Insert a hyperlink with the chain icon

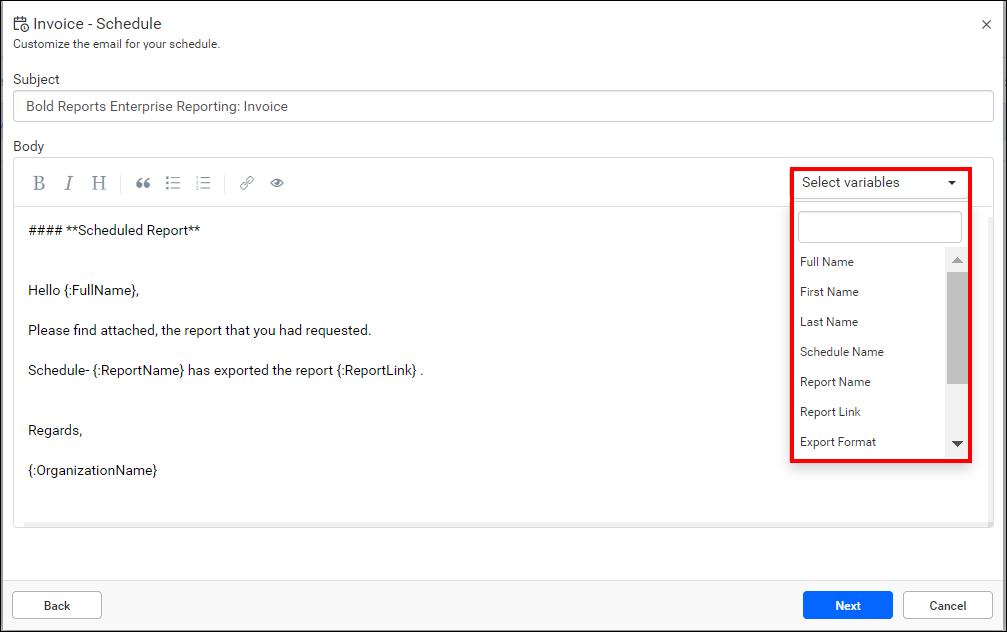click(247, 183)
